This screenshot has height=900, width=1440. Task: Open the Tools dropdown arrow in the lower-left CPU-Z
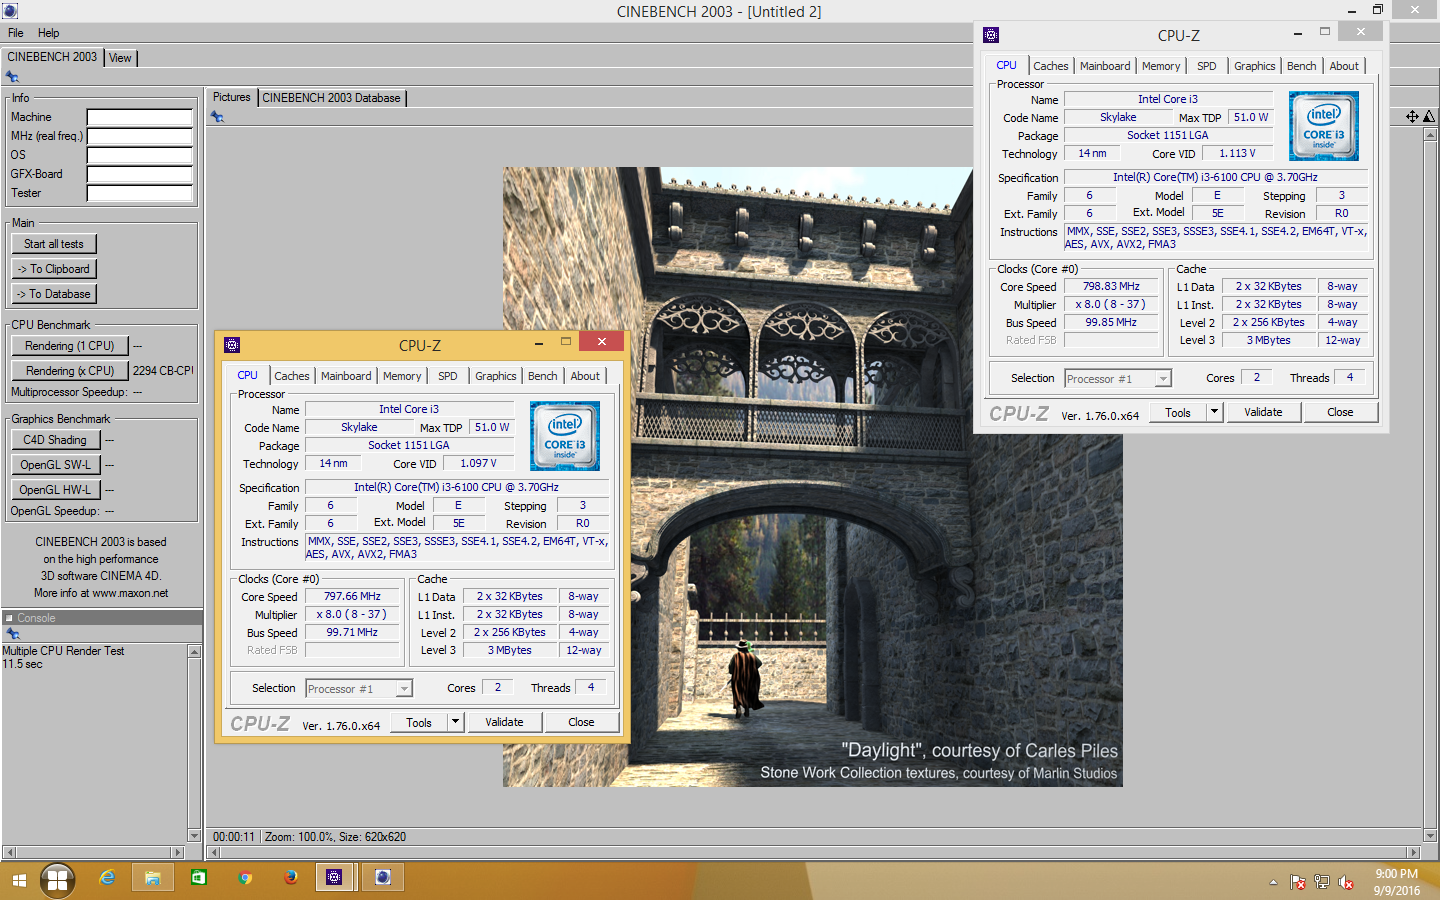456,722
